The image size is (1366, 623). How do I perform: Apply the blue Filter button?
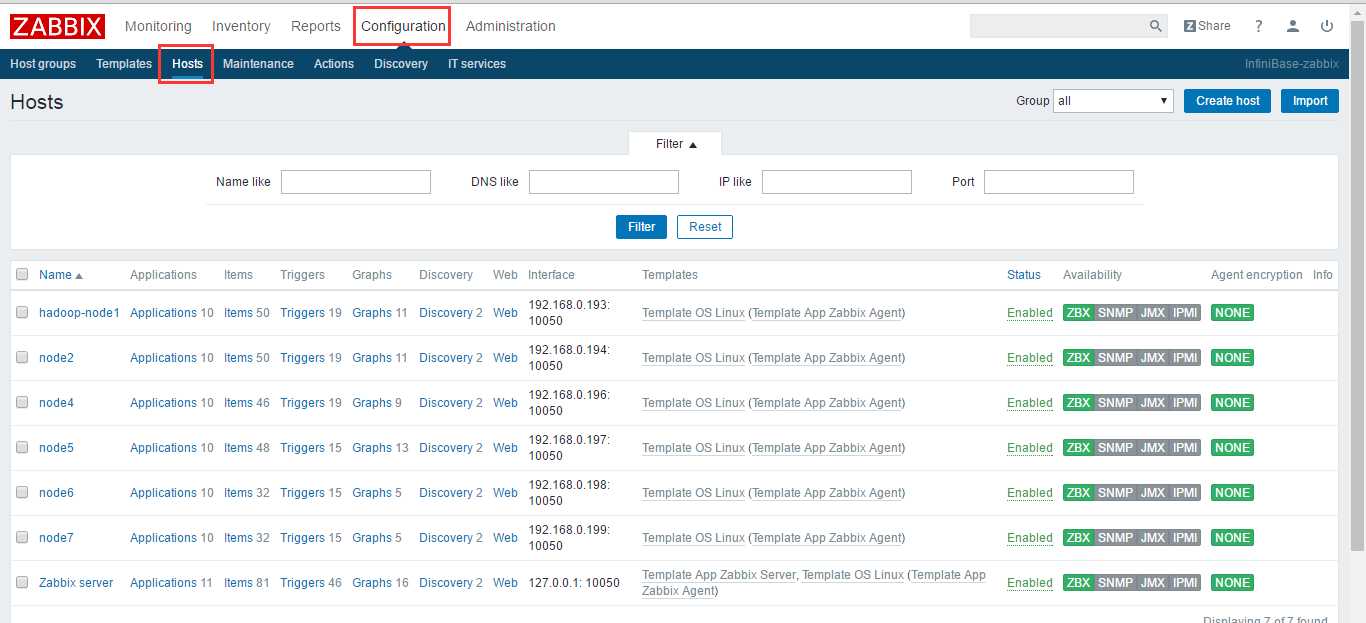pos(641,227)
